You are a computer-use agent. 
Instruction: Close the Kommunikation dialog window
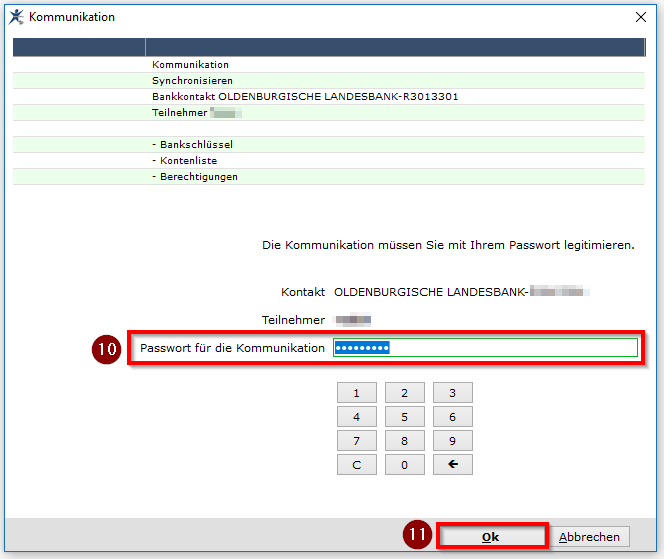pos(641,17)
